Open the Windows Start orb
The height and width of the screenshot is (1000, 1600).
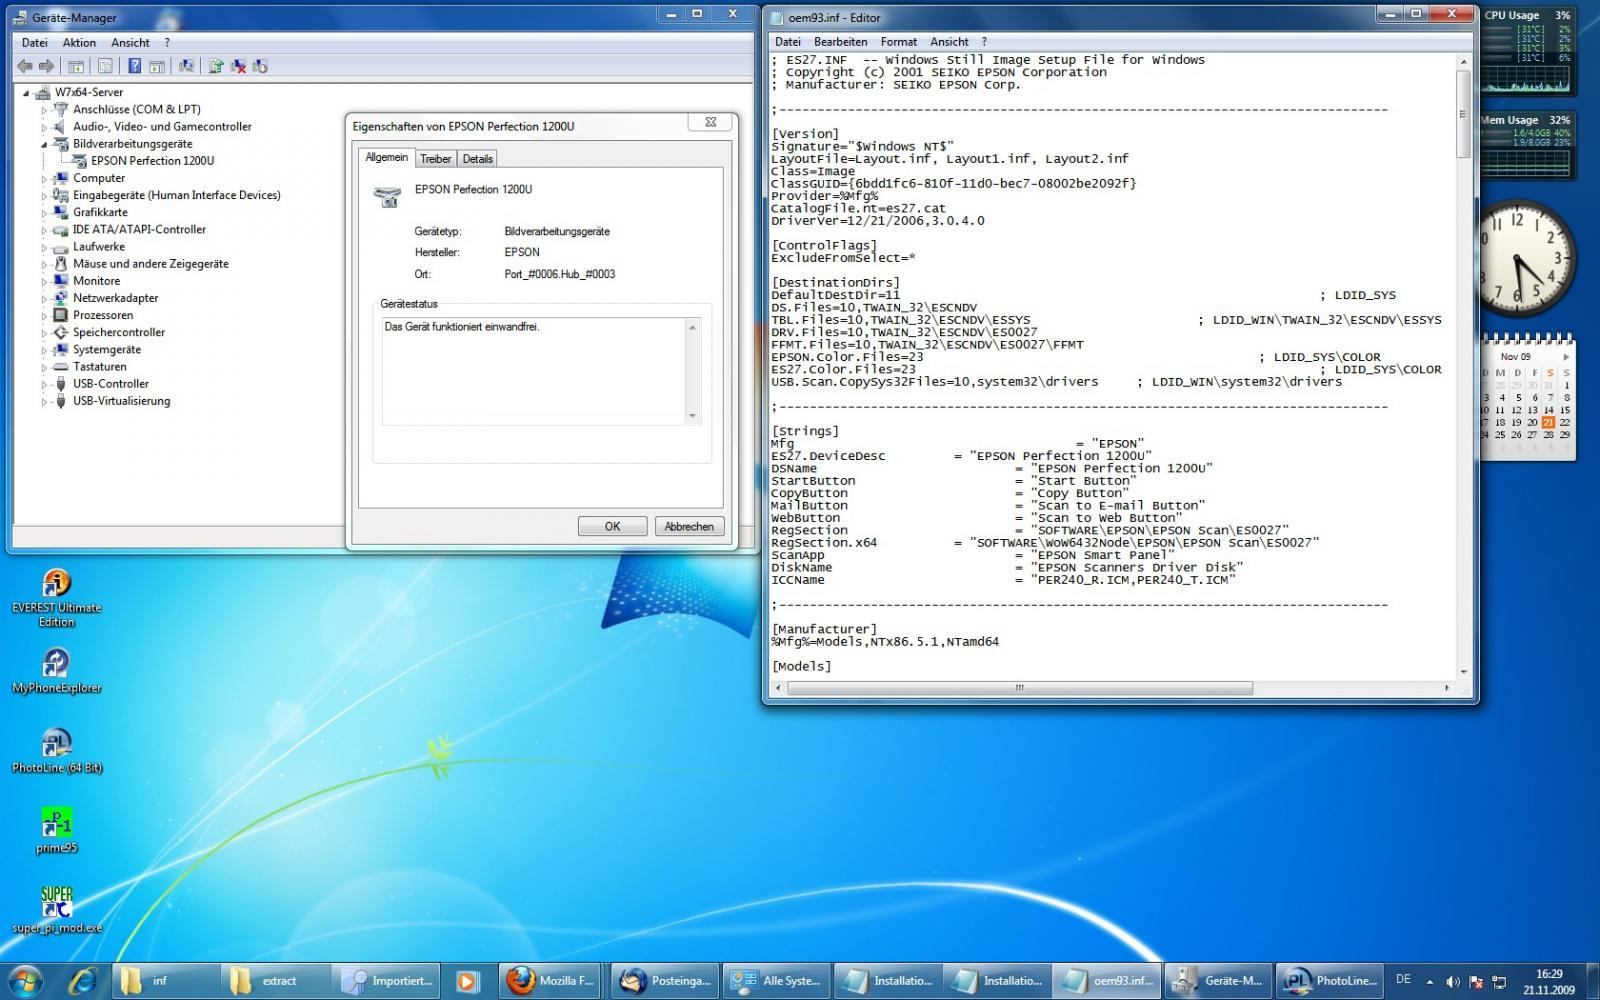(26, 980)
